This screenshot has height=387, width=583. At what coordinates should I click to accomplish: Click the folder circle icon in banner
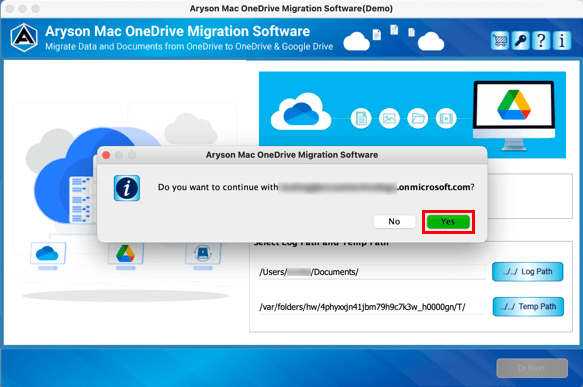[x=418, y=119]
